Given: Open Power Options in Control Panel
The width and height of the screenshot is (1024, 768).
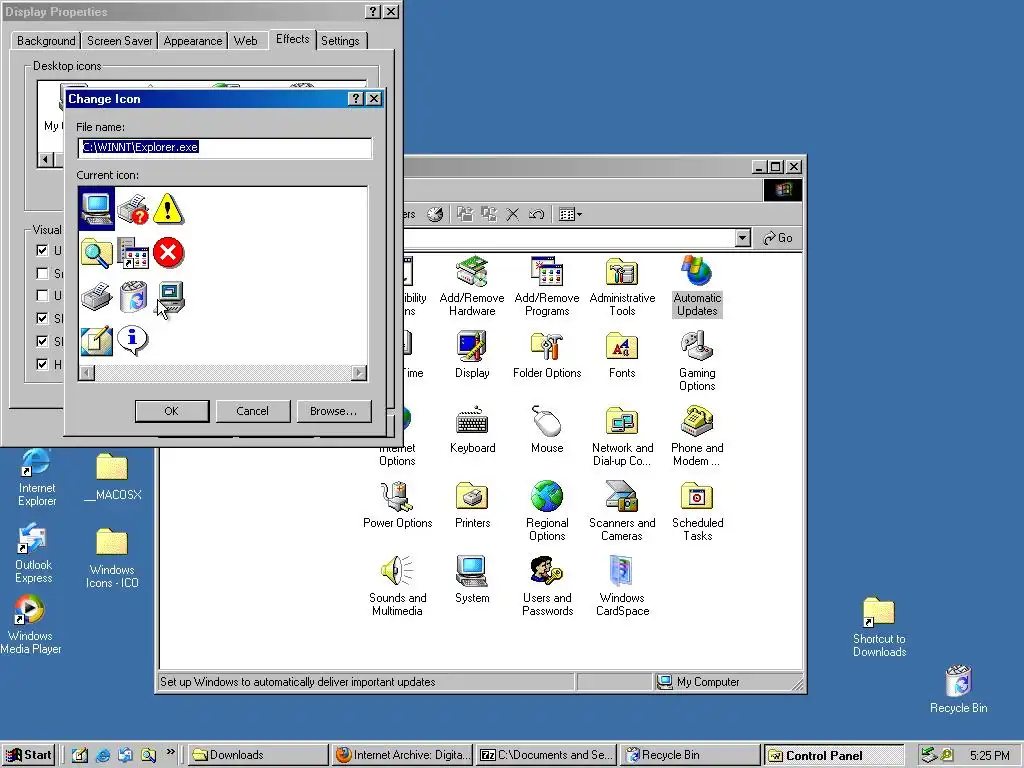Looking at the screenshot, I should click(398, 505).
